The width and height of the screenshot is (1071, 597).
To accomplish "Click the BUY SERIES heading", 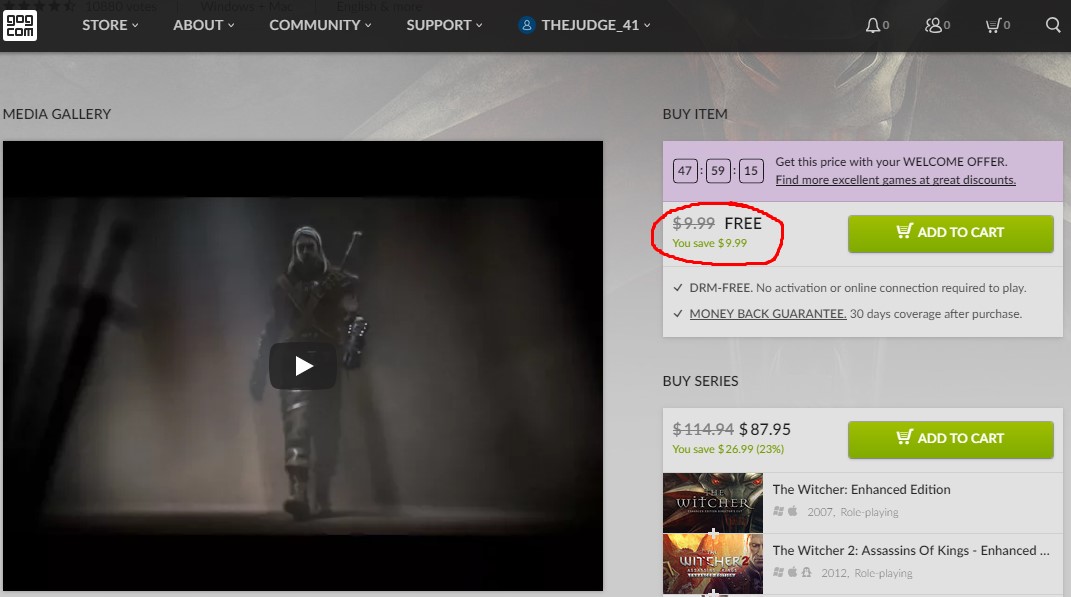I will [x=700, y=381].
